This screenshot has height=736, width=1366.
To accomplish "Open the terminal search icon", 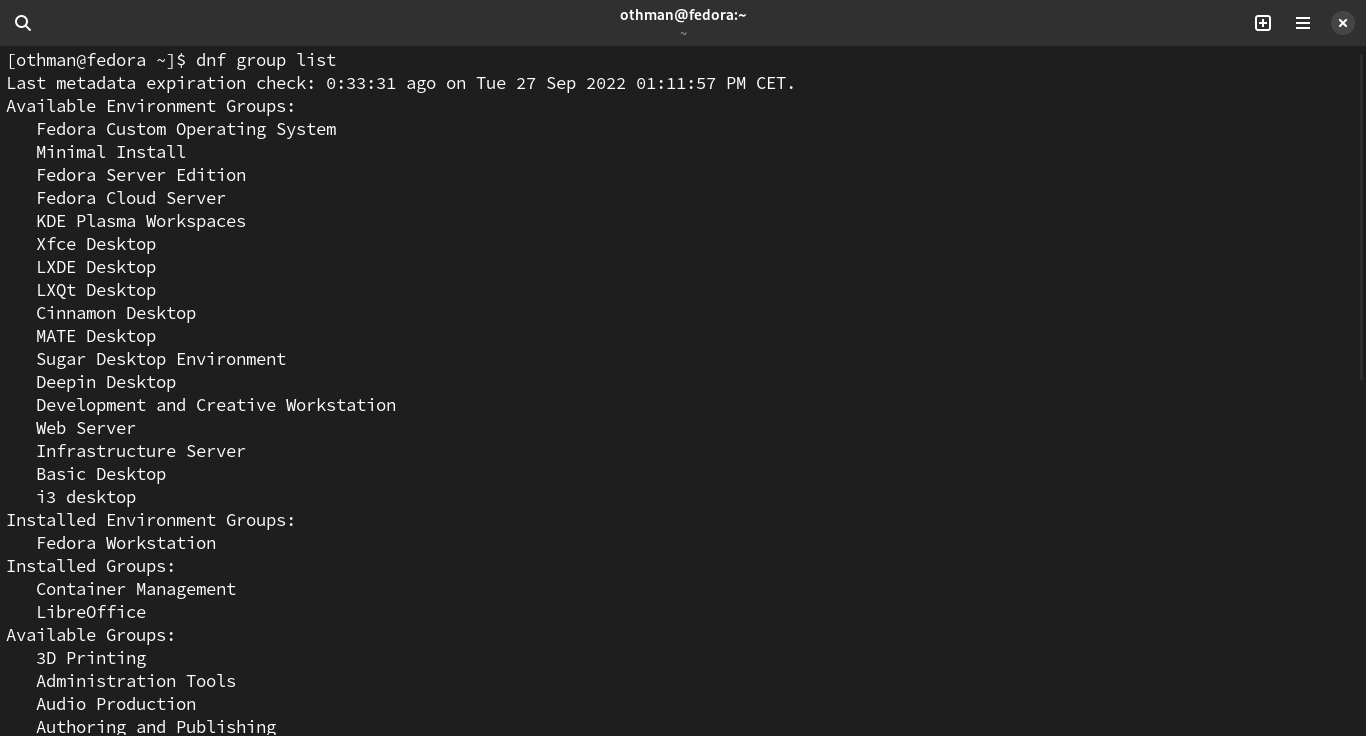I will [23, 23].
